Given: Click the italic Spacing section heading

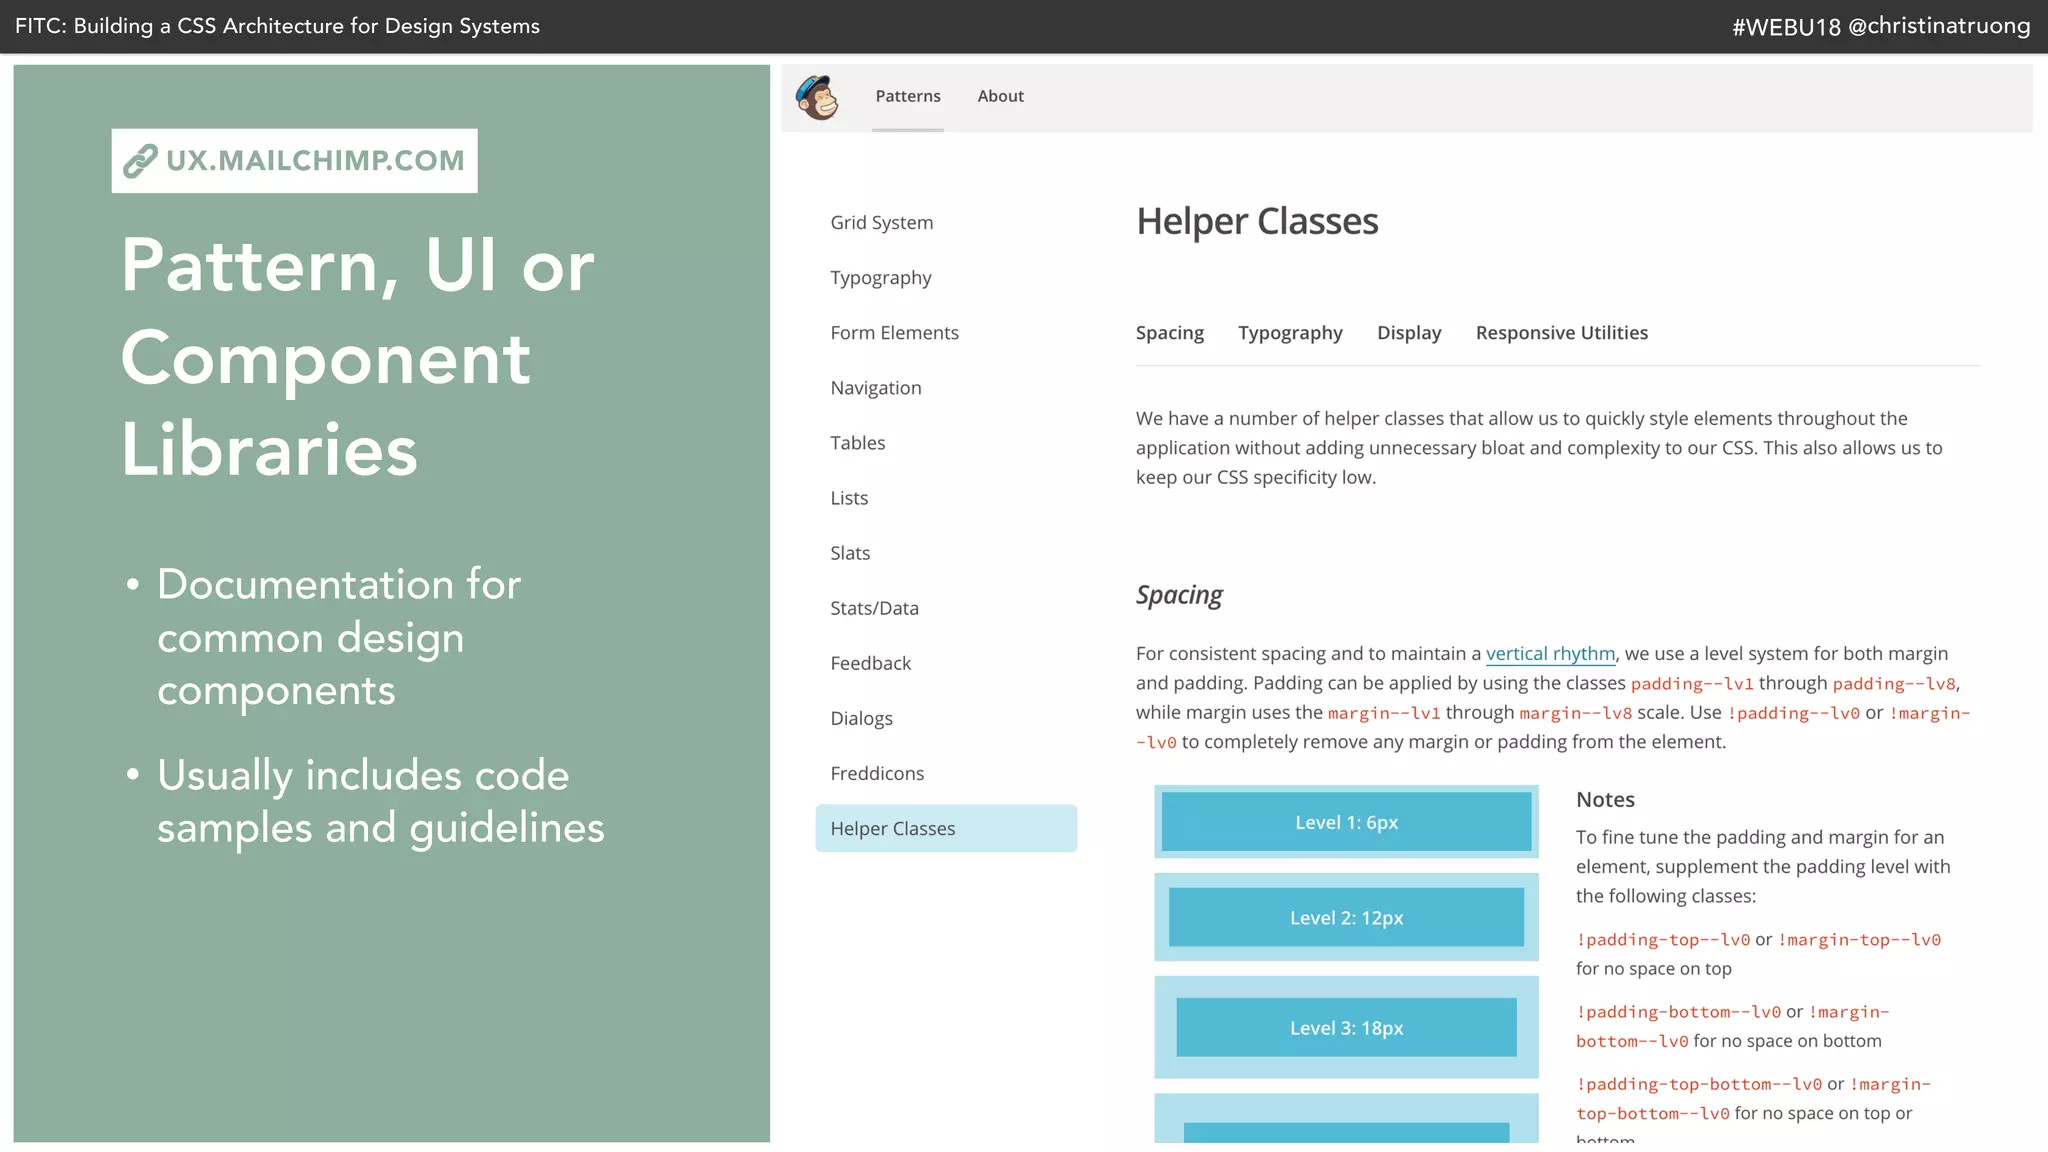Looking at the screenshot, I should (x=1179, y=594).
